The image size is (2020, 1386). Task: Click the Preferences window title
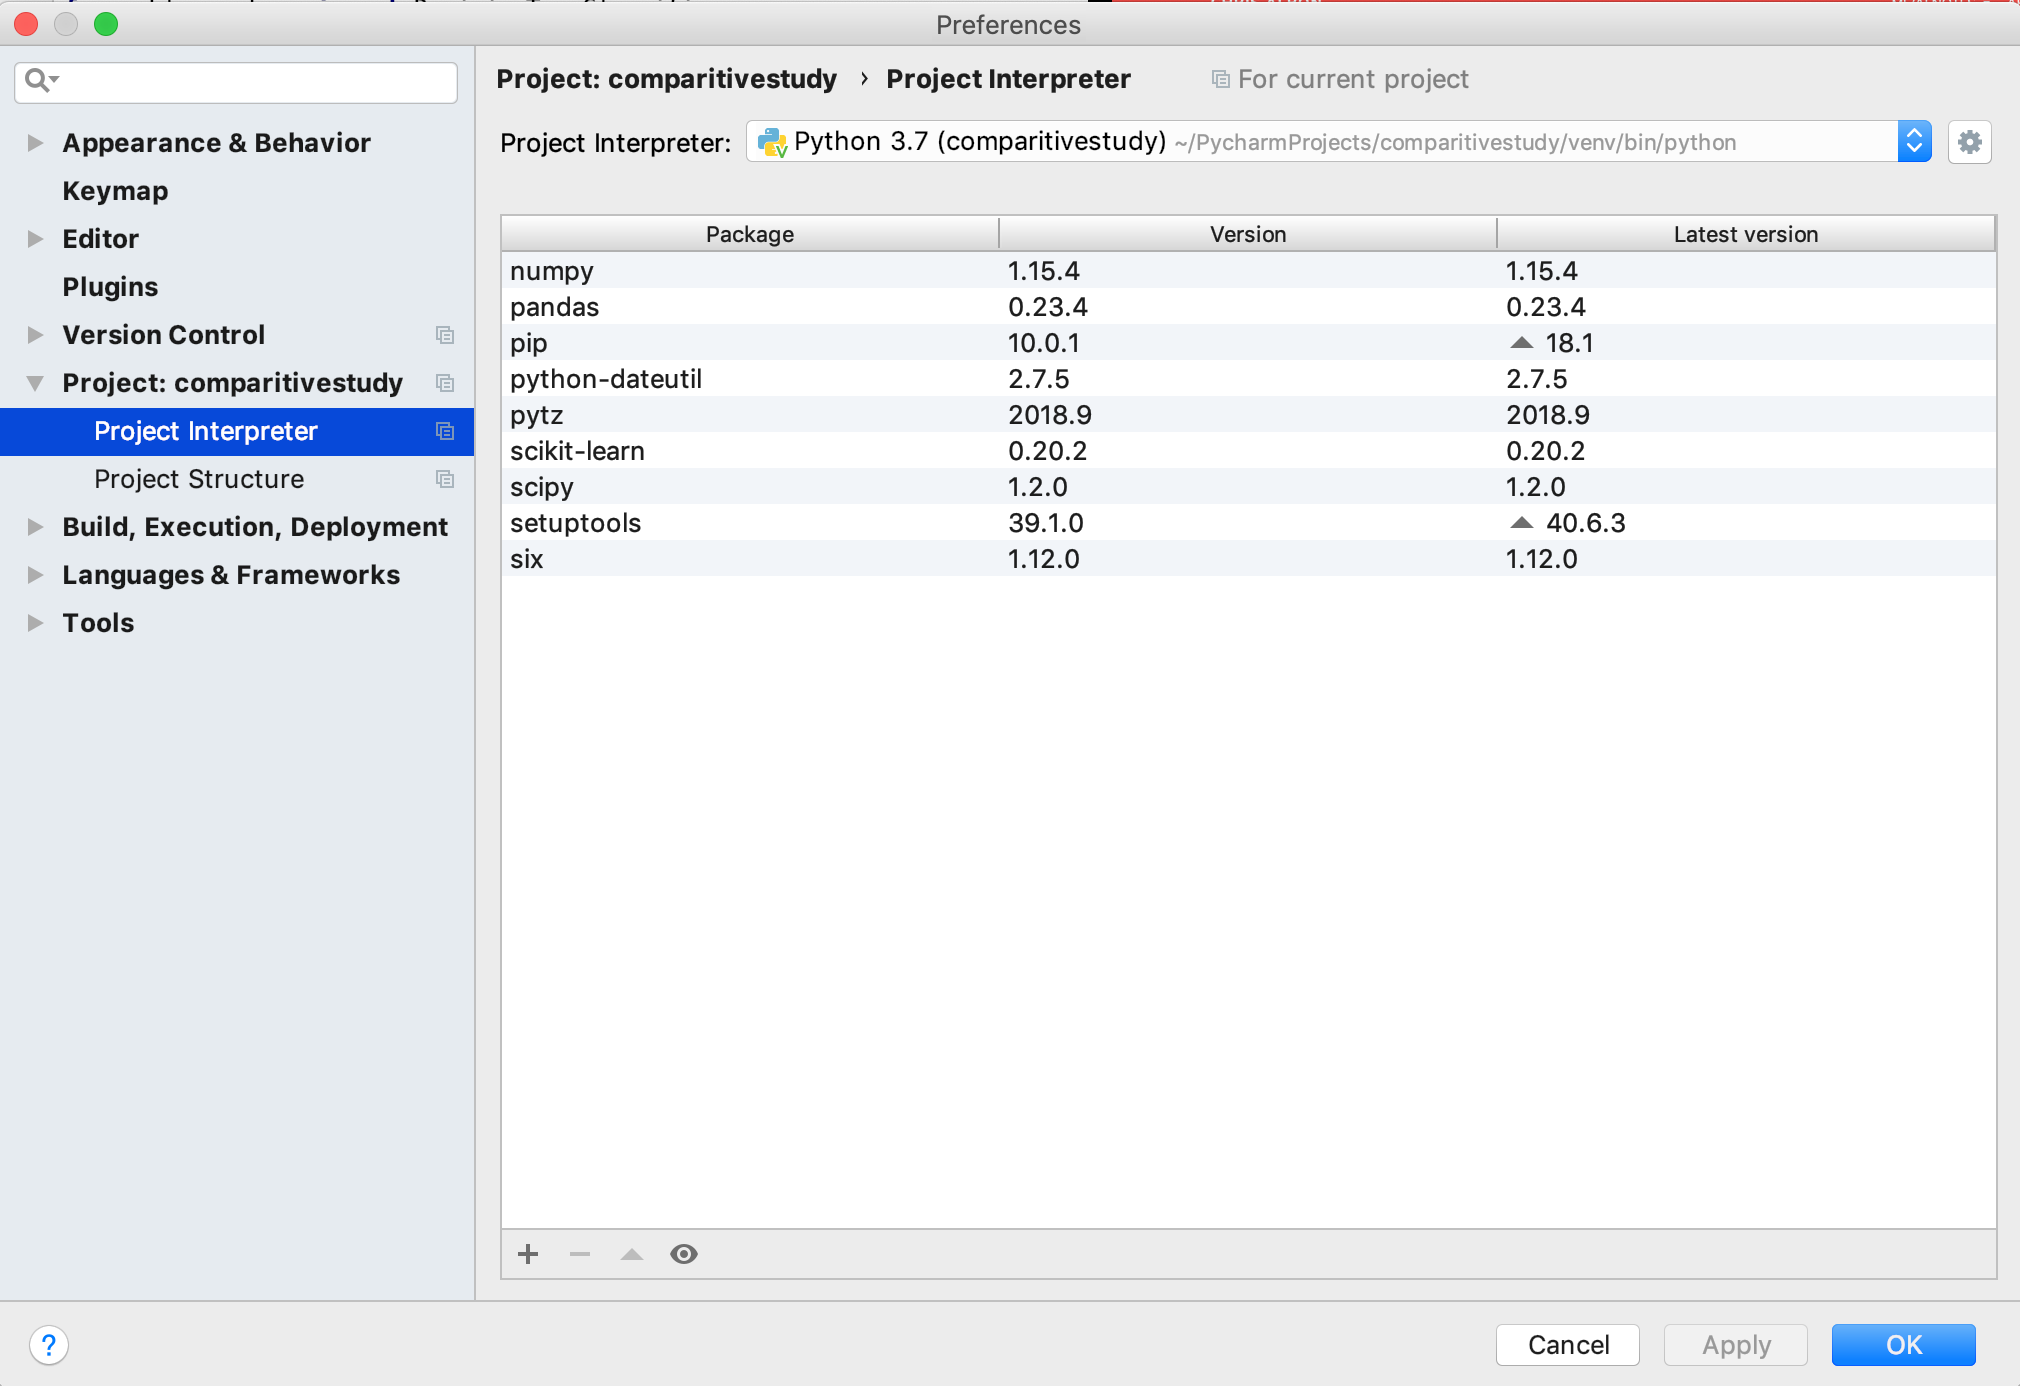pos(1008,25)
